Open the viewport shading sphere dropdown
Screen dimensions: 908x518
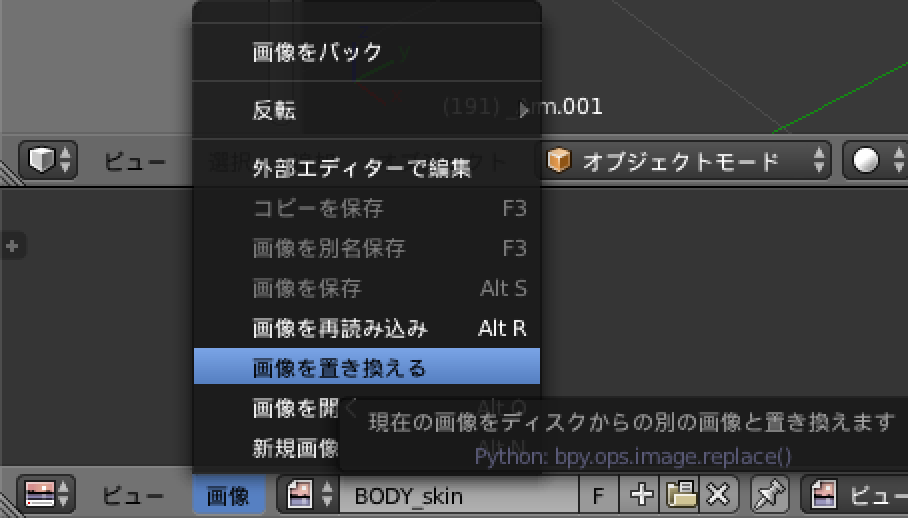(877, 161)
